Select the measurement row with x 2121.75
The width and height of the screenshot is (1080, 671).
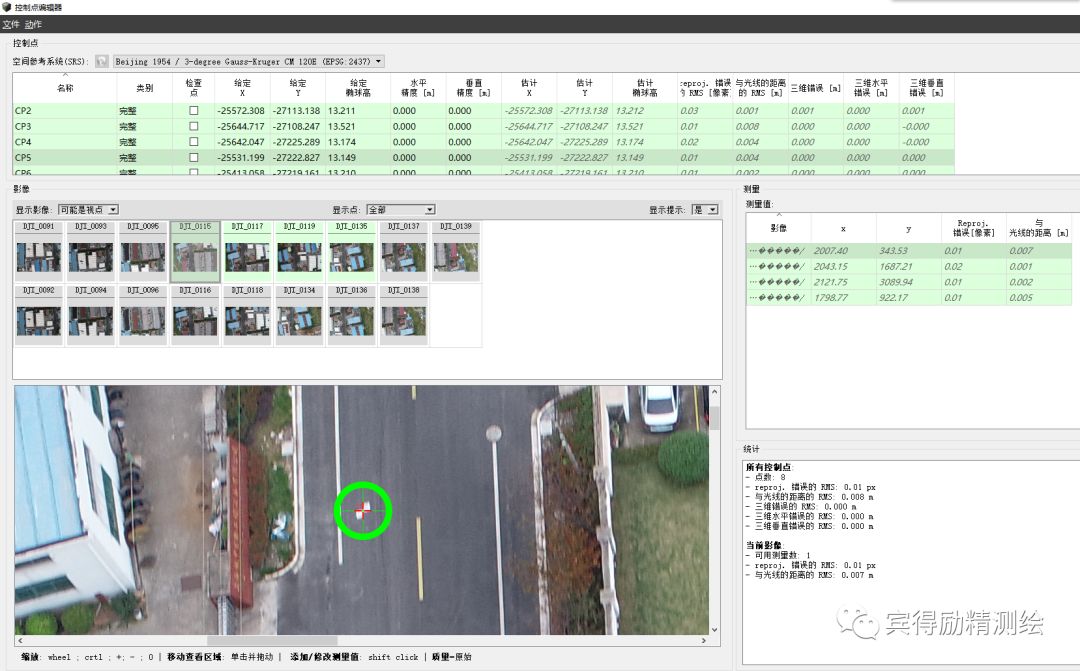point(908,282)
